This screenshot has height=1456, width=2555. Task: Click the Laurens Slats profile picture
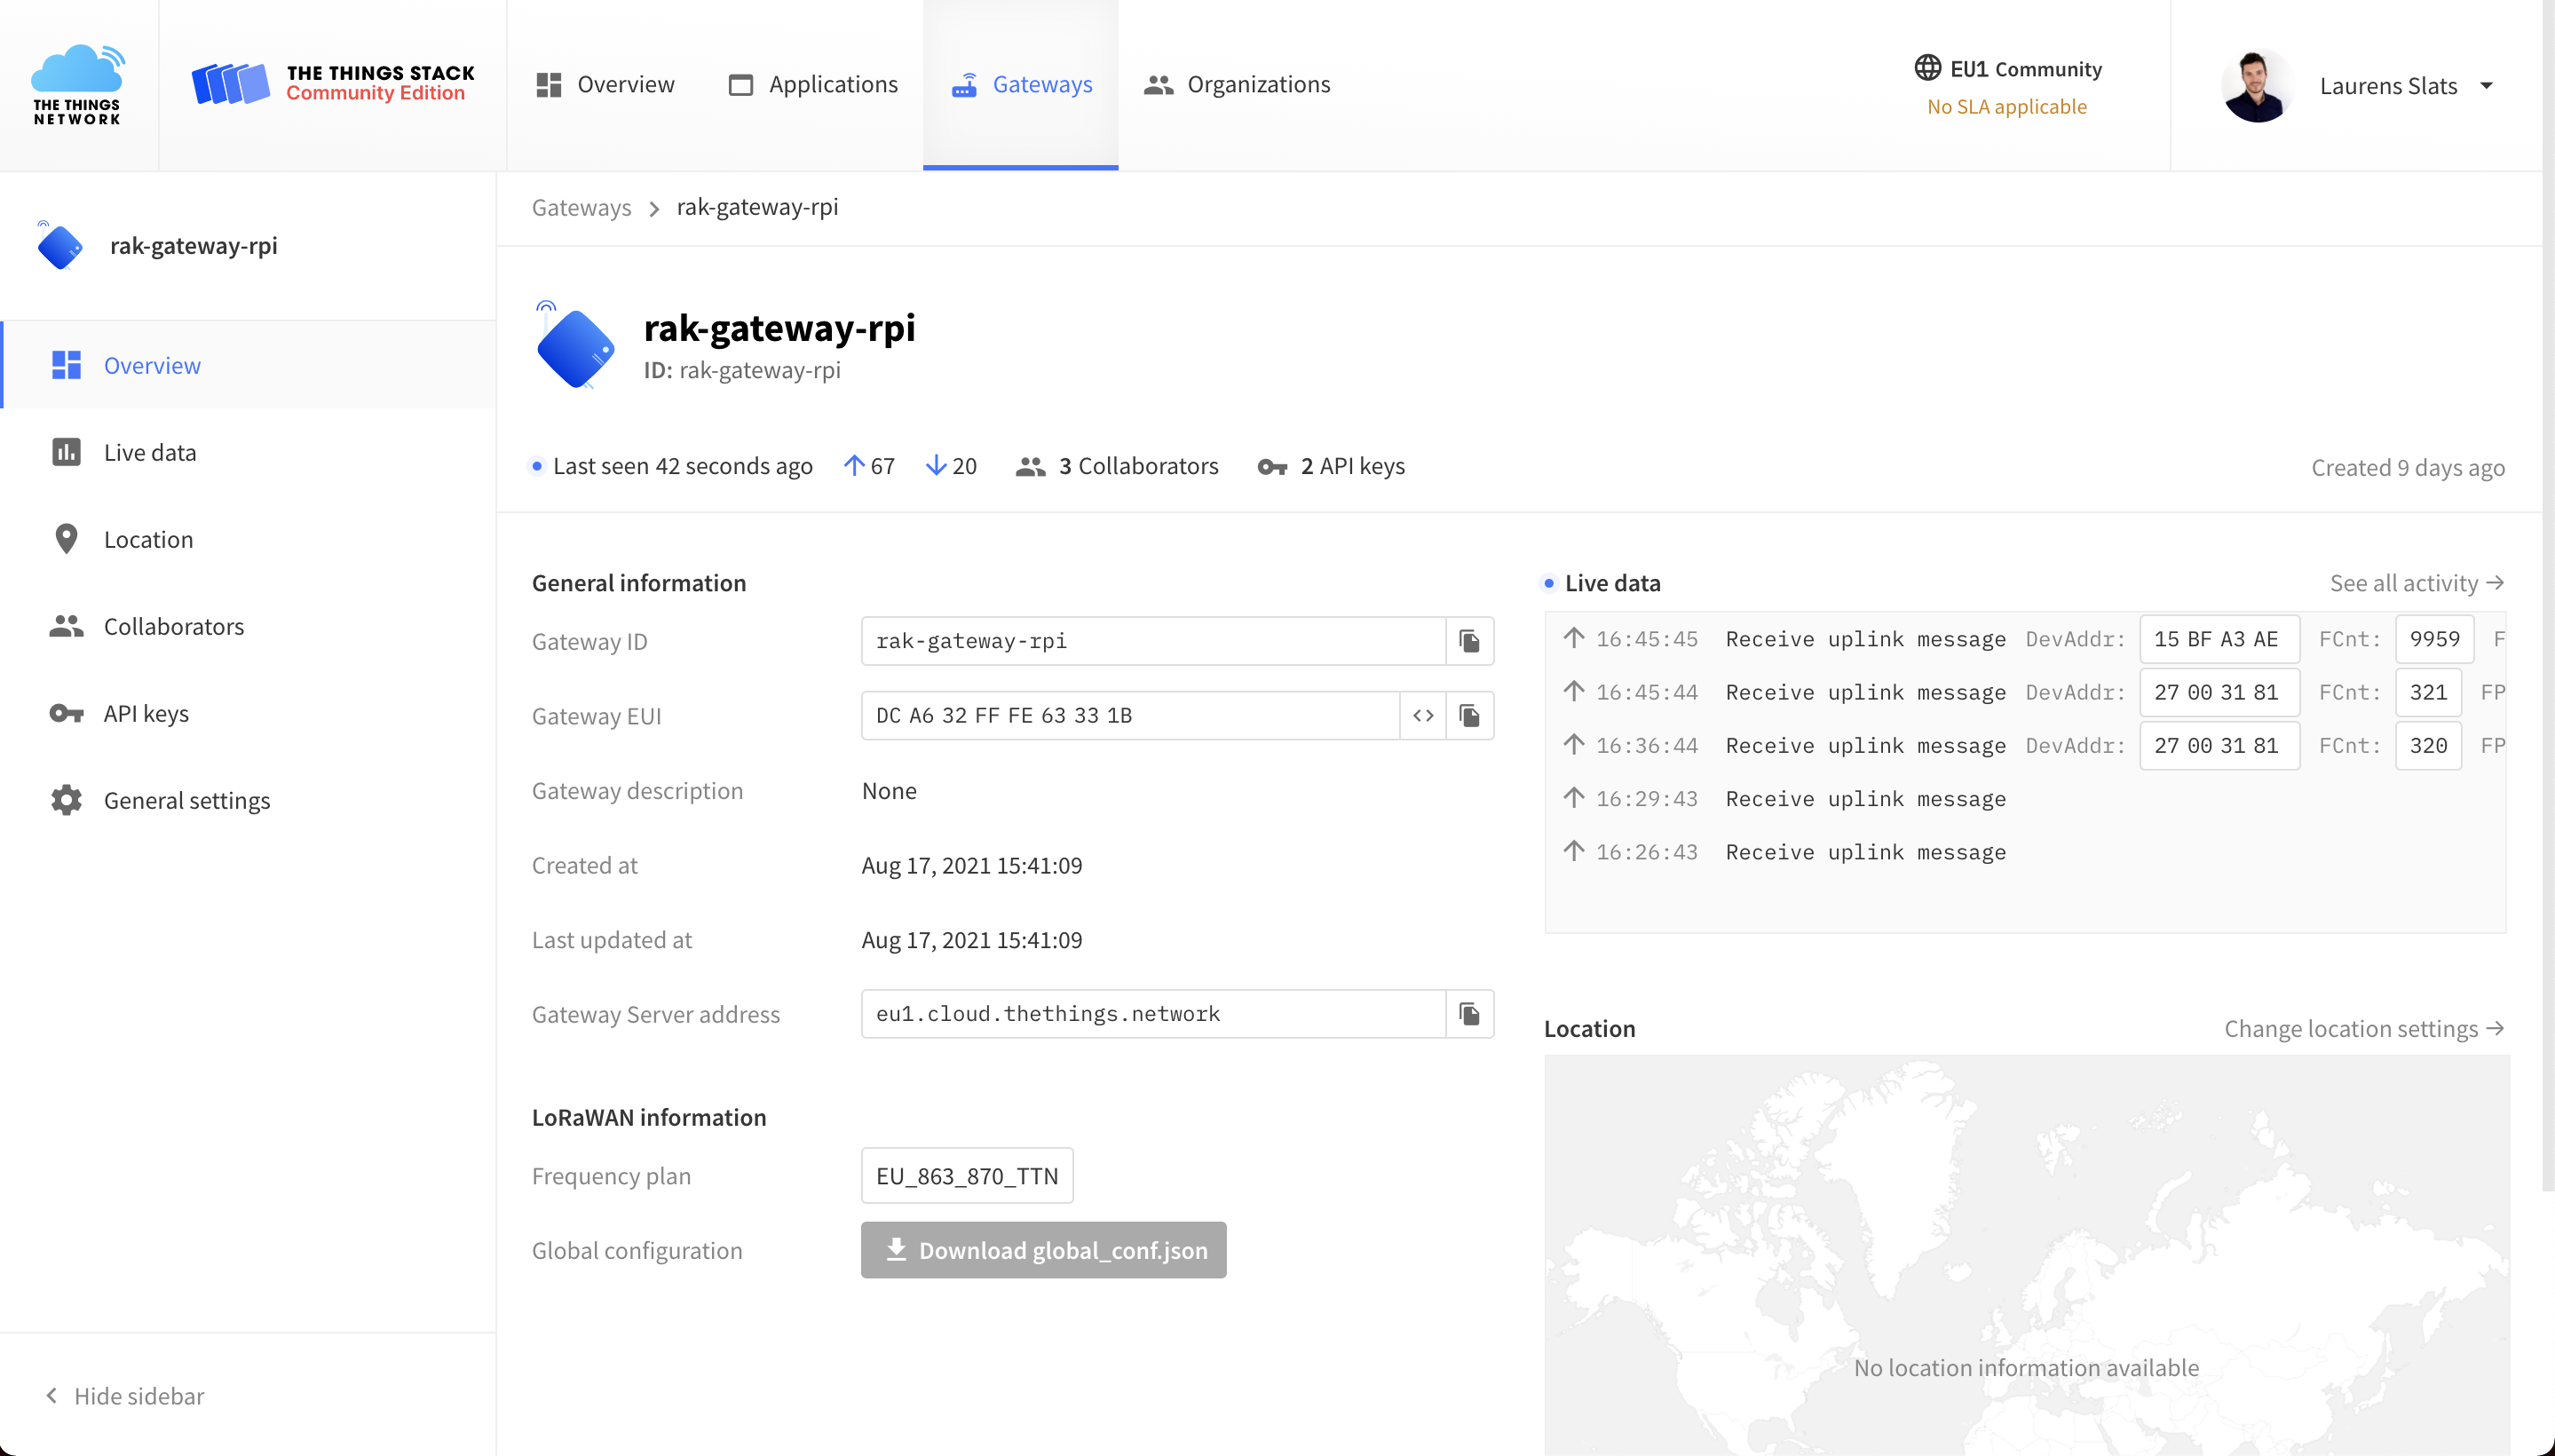click(x=2256, y=86)
